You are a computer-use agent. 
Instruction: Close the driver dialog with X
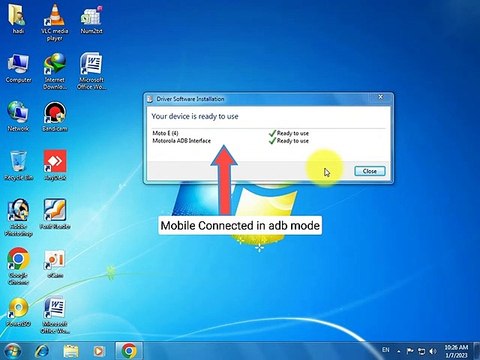[380, 97]
